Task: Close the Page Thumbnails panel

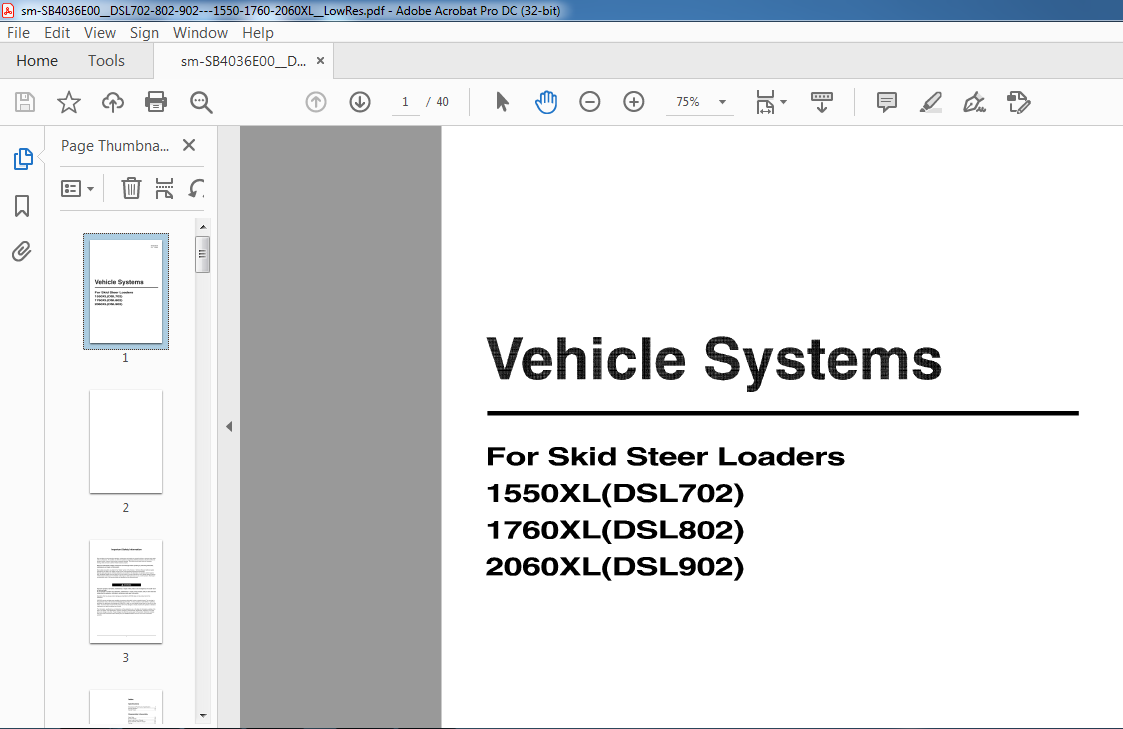Action: click(x=189, y=145)
